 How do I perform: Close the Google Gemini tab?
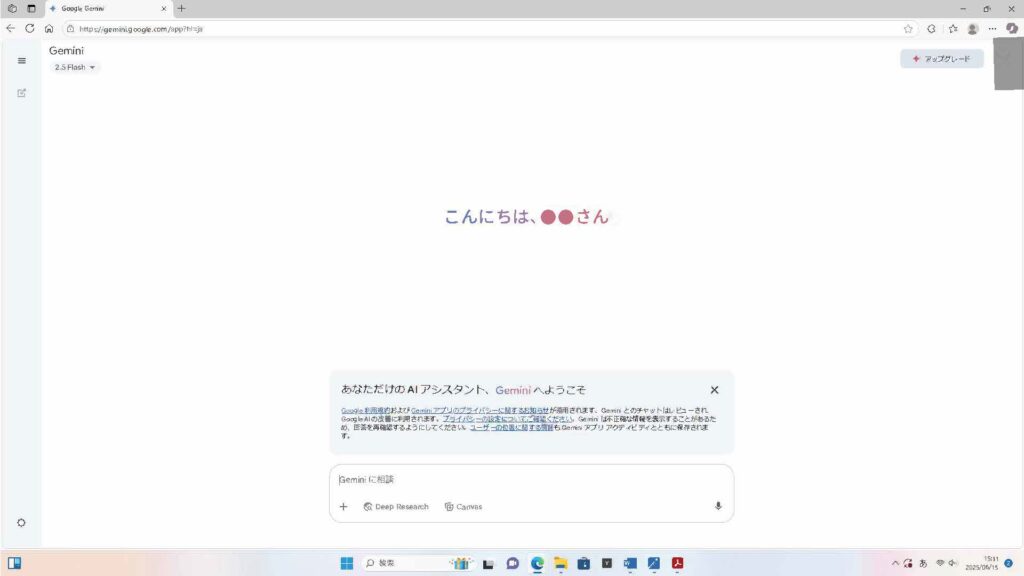click(x=164, y=9)
